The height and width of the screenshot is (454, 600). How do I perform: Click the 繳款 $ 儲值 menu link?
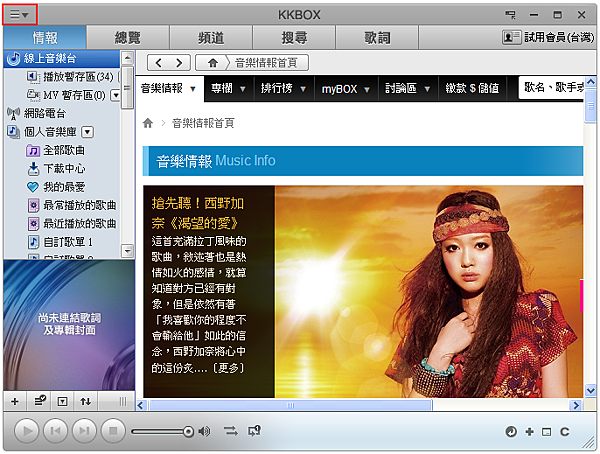pos(472,89)
